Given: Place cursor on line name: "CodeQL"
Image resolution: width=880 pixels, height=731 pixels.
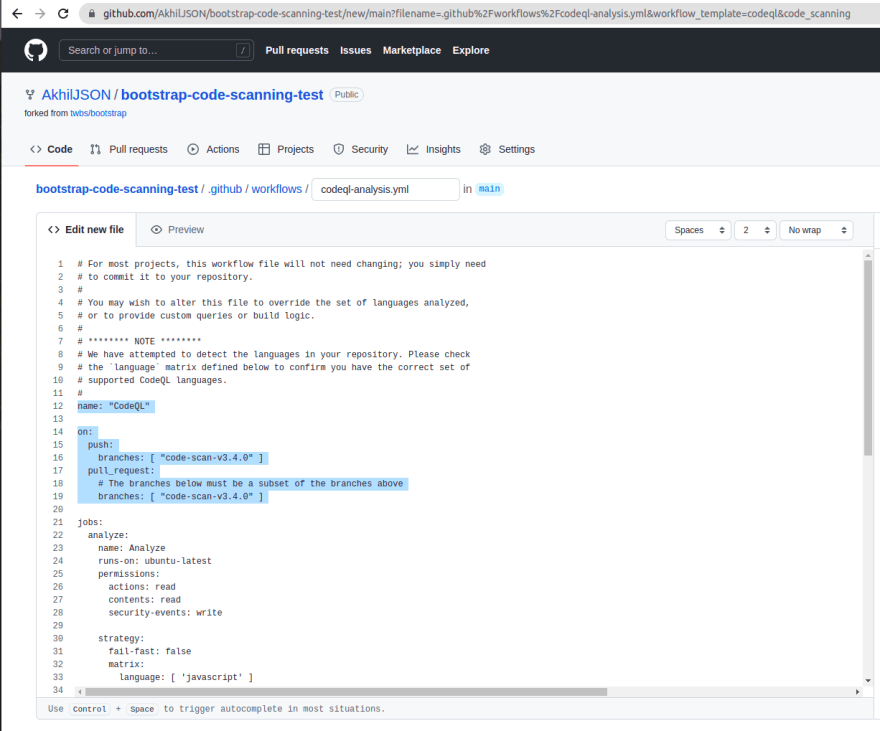Looking at the screenshot, I should point(114,406).
